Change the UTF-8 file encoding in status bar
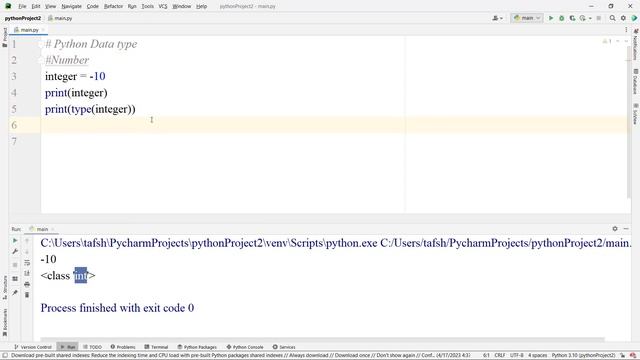The image size is (640, 360). (x=516, y=356)
